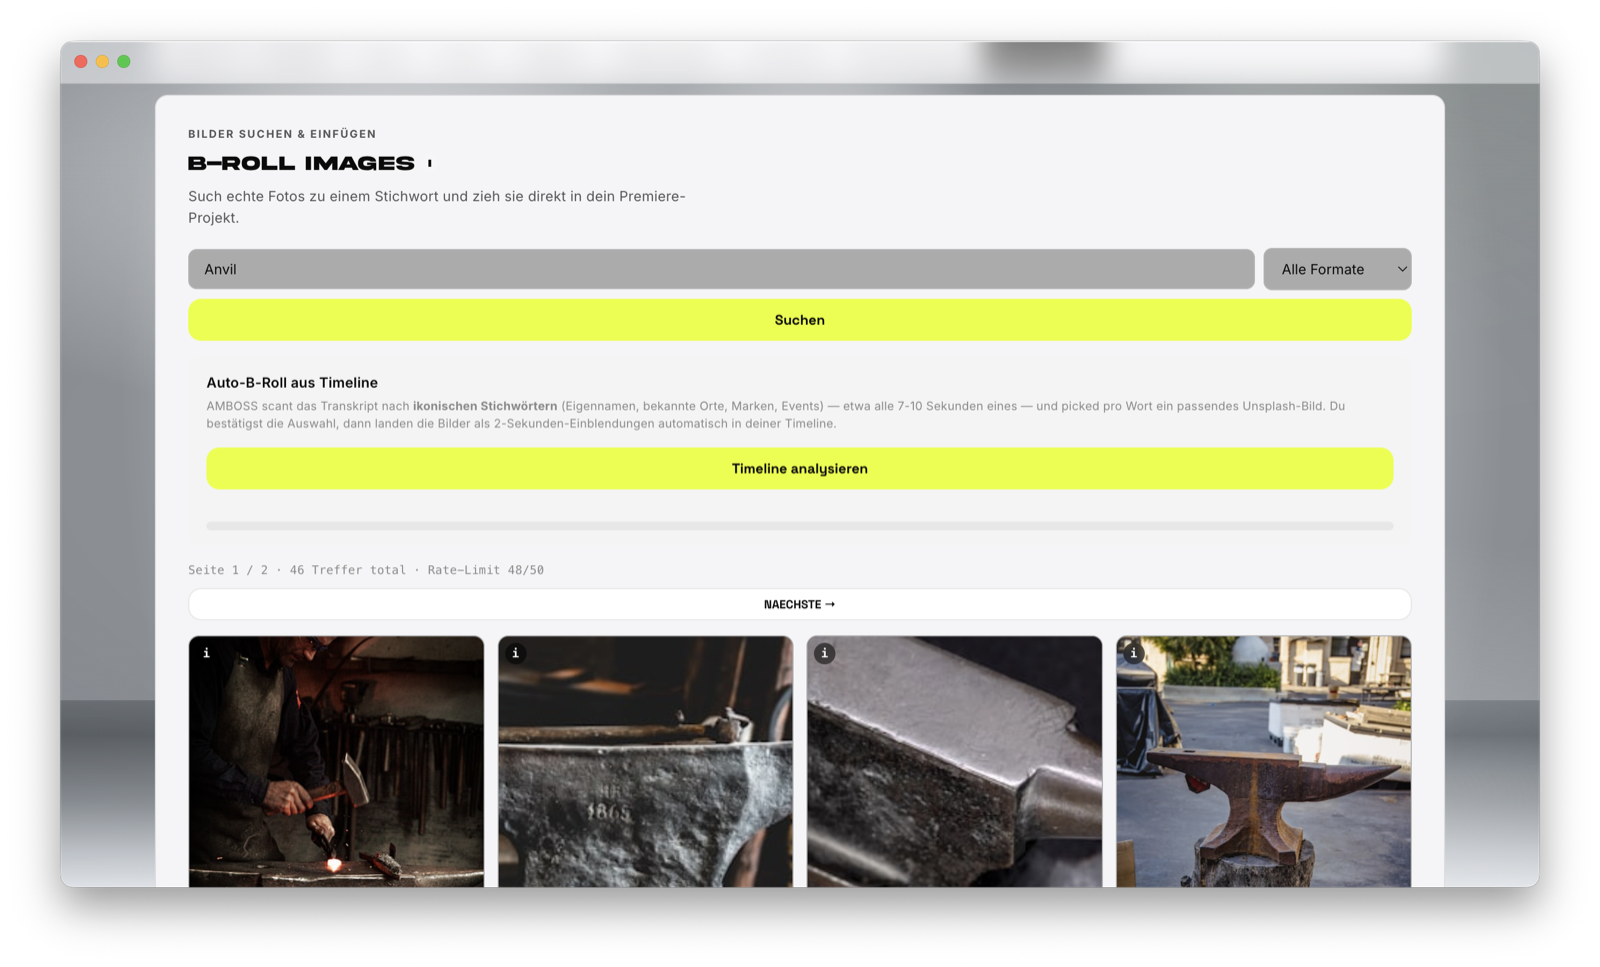The width and height of the screenshot is (1600, 967).
Task: Click 'Seite 1 / 2' results status text
Action: tap(228, 570)
